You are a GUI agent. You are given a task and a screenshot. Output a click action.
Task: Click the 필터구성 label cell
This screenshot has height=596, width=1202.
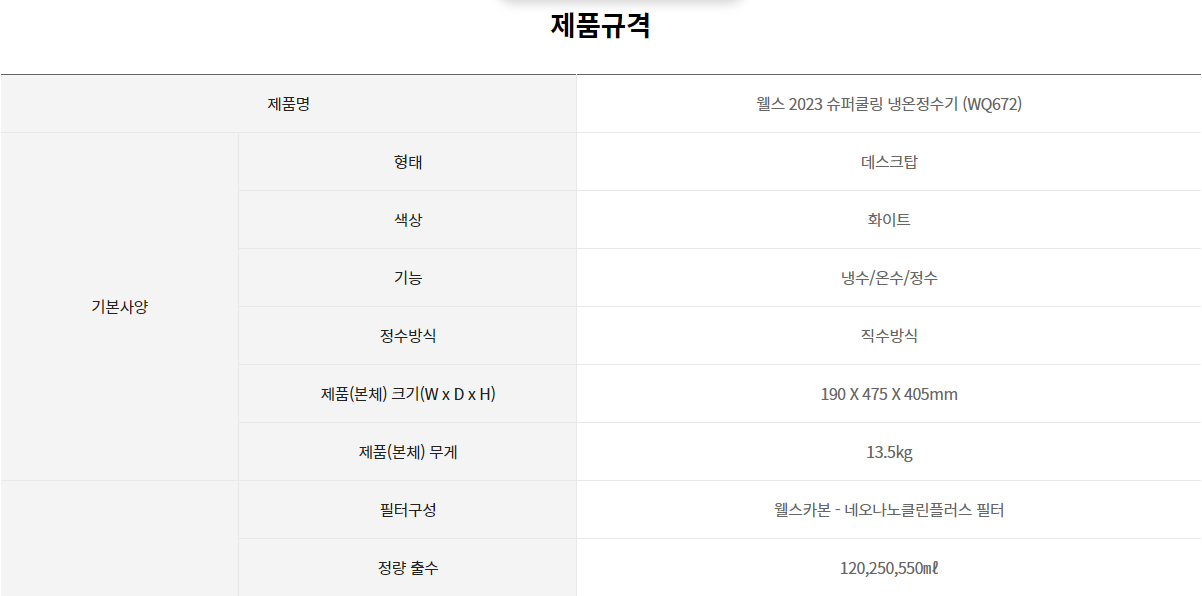pyautogui.click(x=408, y=510)
